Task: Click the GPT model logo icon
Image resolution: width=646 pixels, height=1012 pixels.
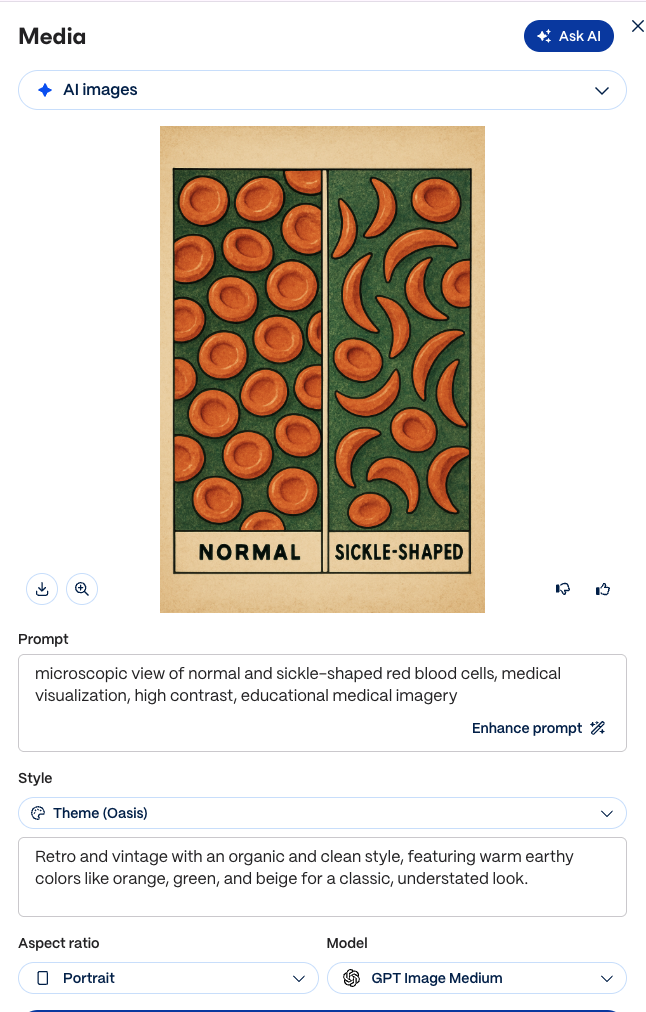Action: (x=352, y=978)
